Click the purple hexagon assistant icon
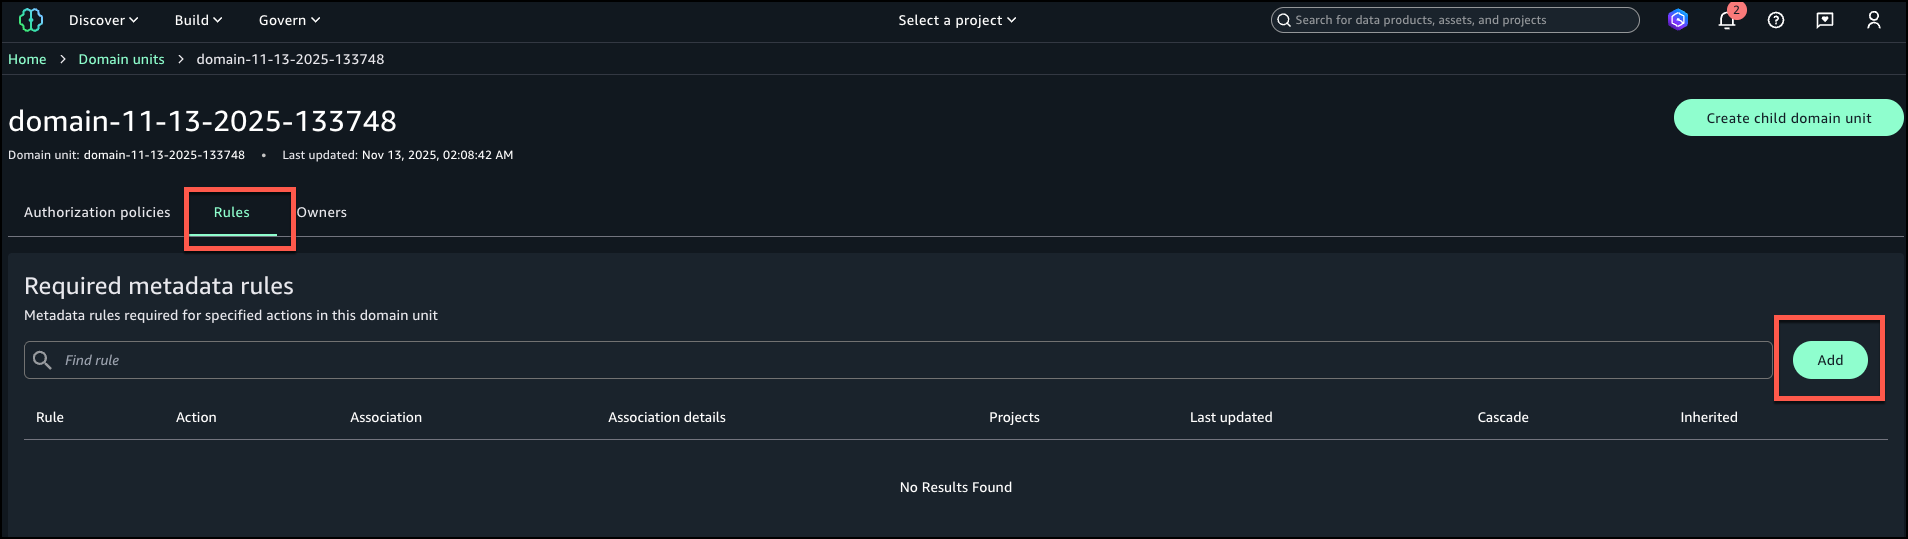 [1678, 20]
